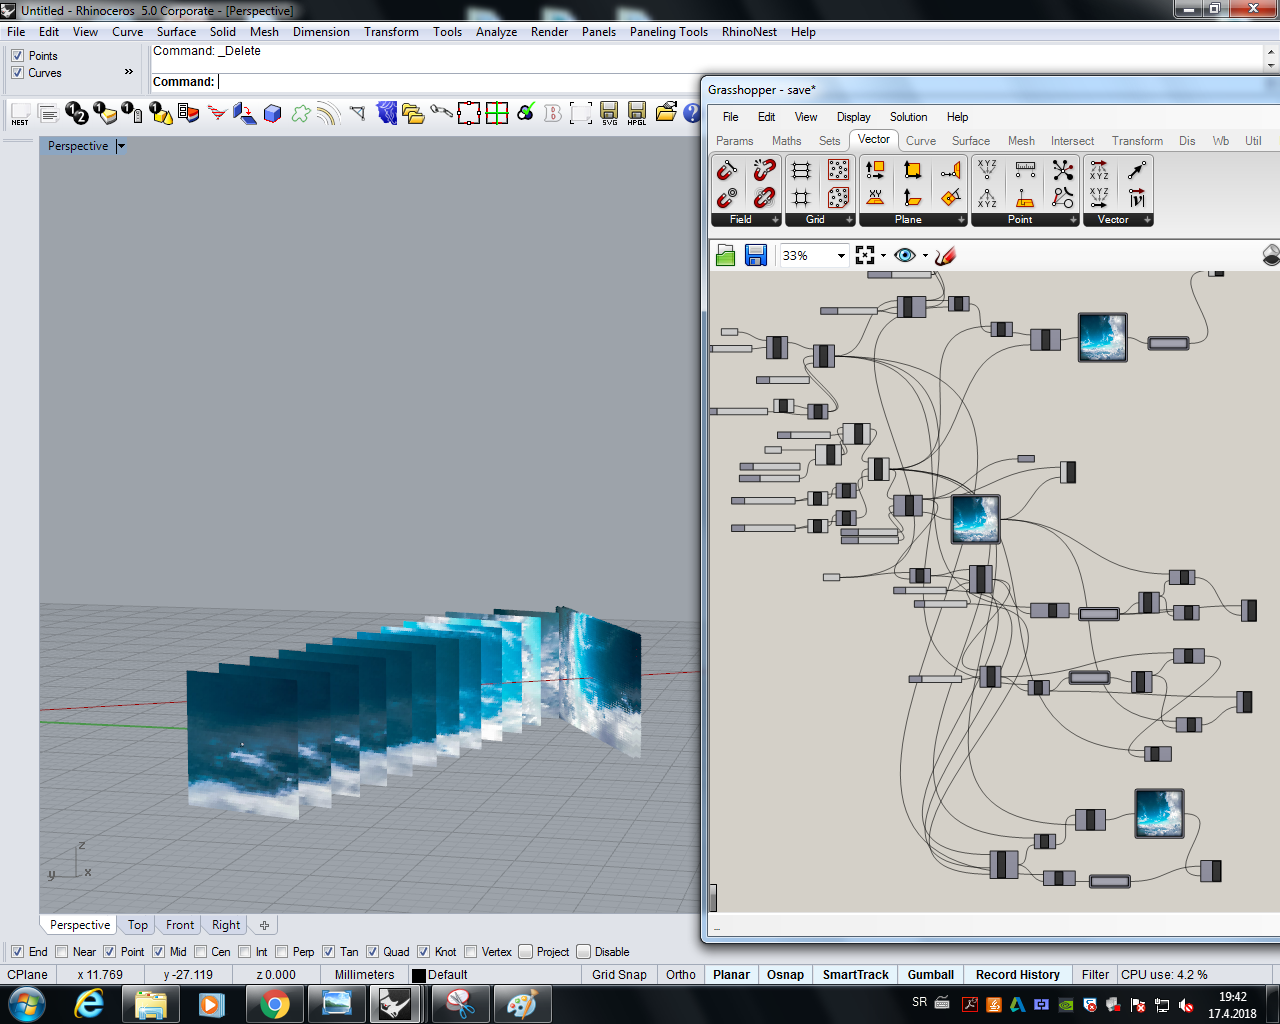Viewport: 1280px width, 1024px height.
Task: Enable the Project osnap checkbox
Action: coord(525,952)
